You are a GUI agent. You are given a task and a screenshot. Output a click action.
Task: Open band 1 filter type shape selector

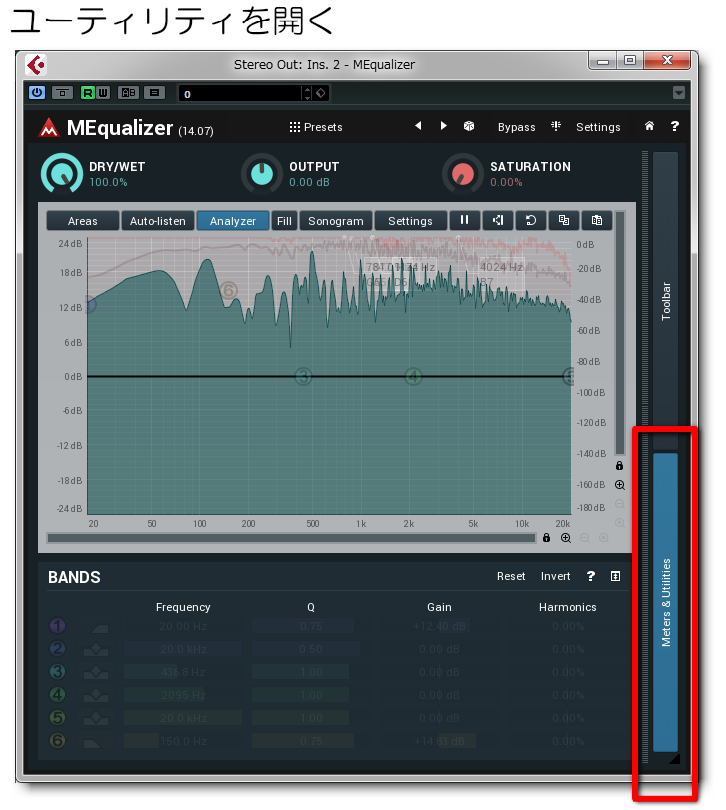click(97, 627)
